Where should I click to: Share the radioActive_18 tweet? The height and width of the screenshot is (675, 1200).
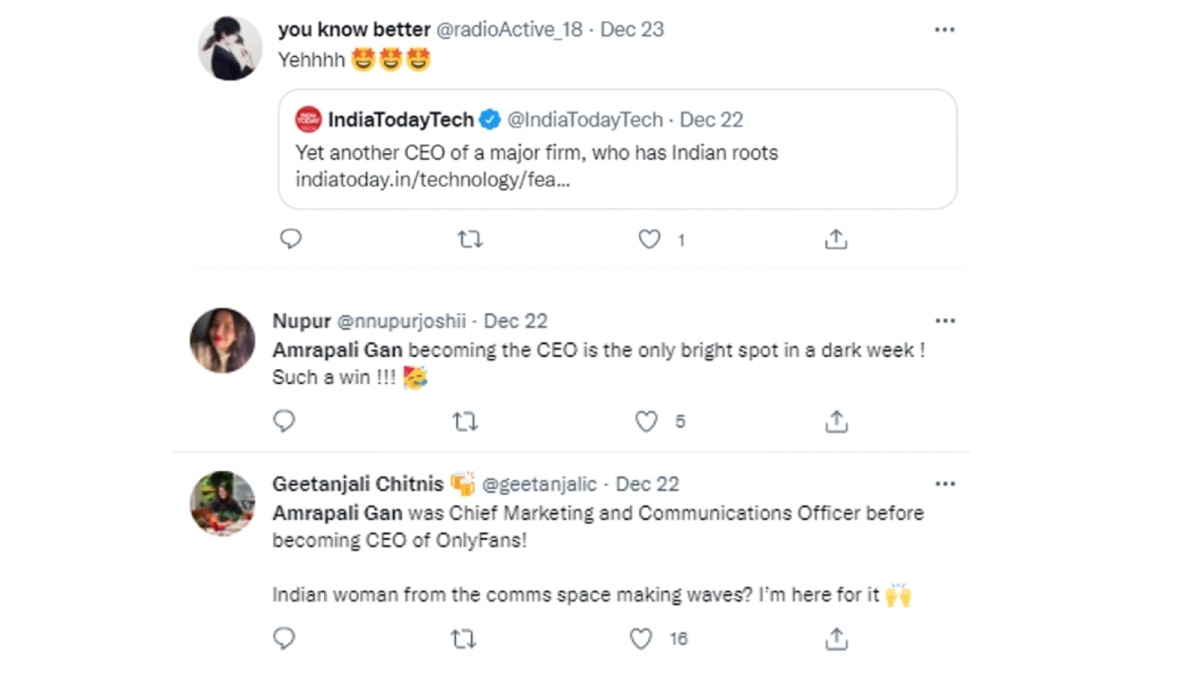pyautogui.click(x=836, y=239)
